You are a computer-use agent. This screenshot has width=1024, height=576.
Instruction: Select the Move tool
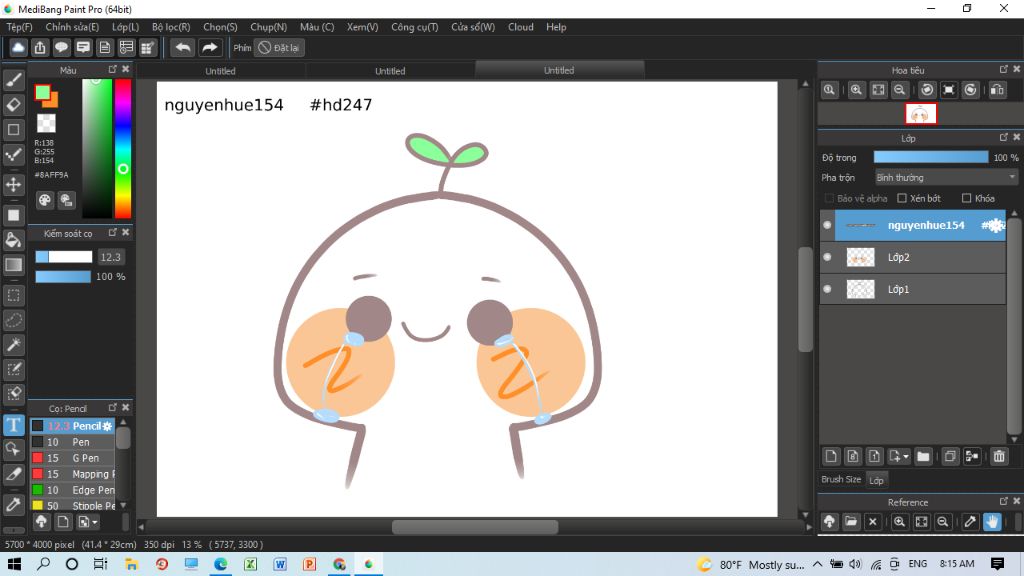tap(14, 184)
